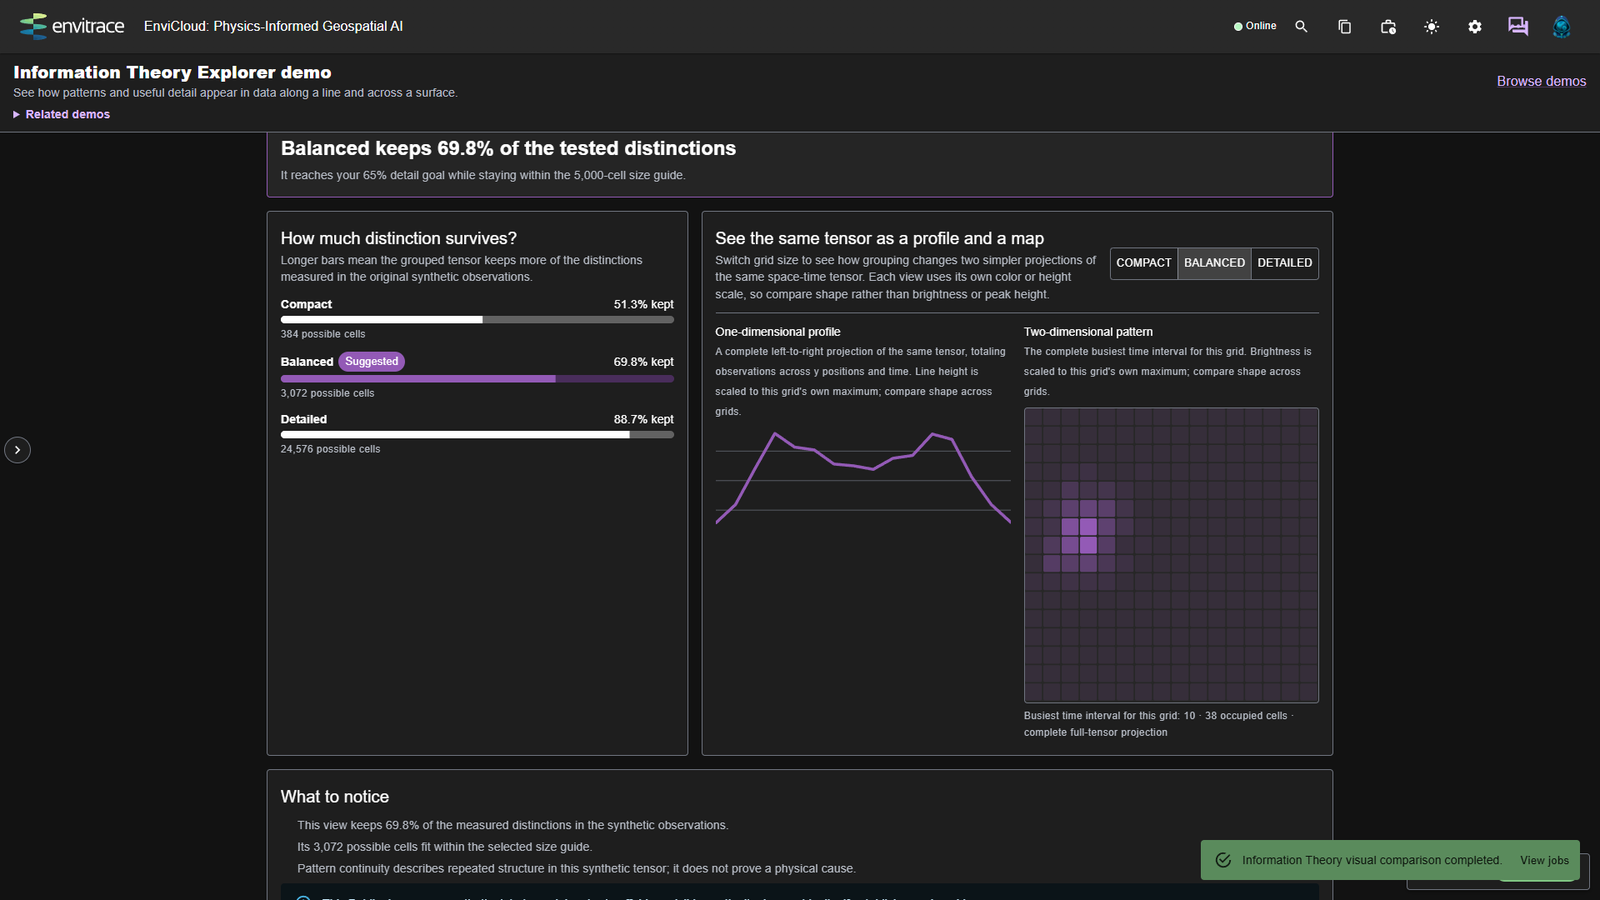The height and width of the screenshot is (900, 1600).
Task: Open the chat feedback icon
Action: [1518, 27]
